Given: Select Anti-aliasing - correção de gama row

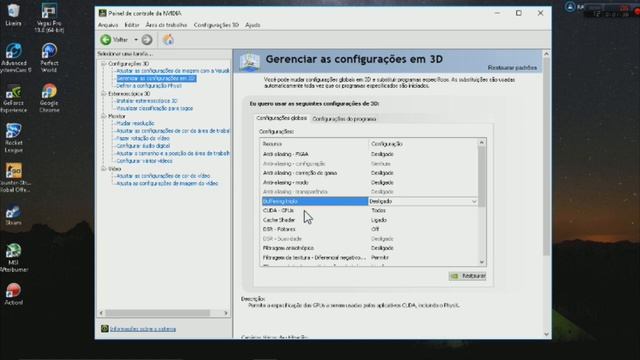Looking at the screenshot, I should (369, 173).
